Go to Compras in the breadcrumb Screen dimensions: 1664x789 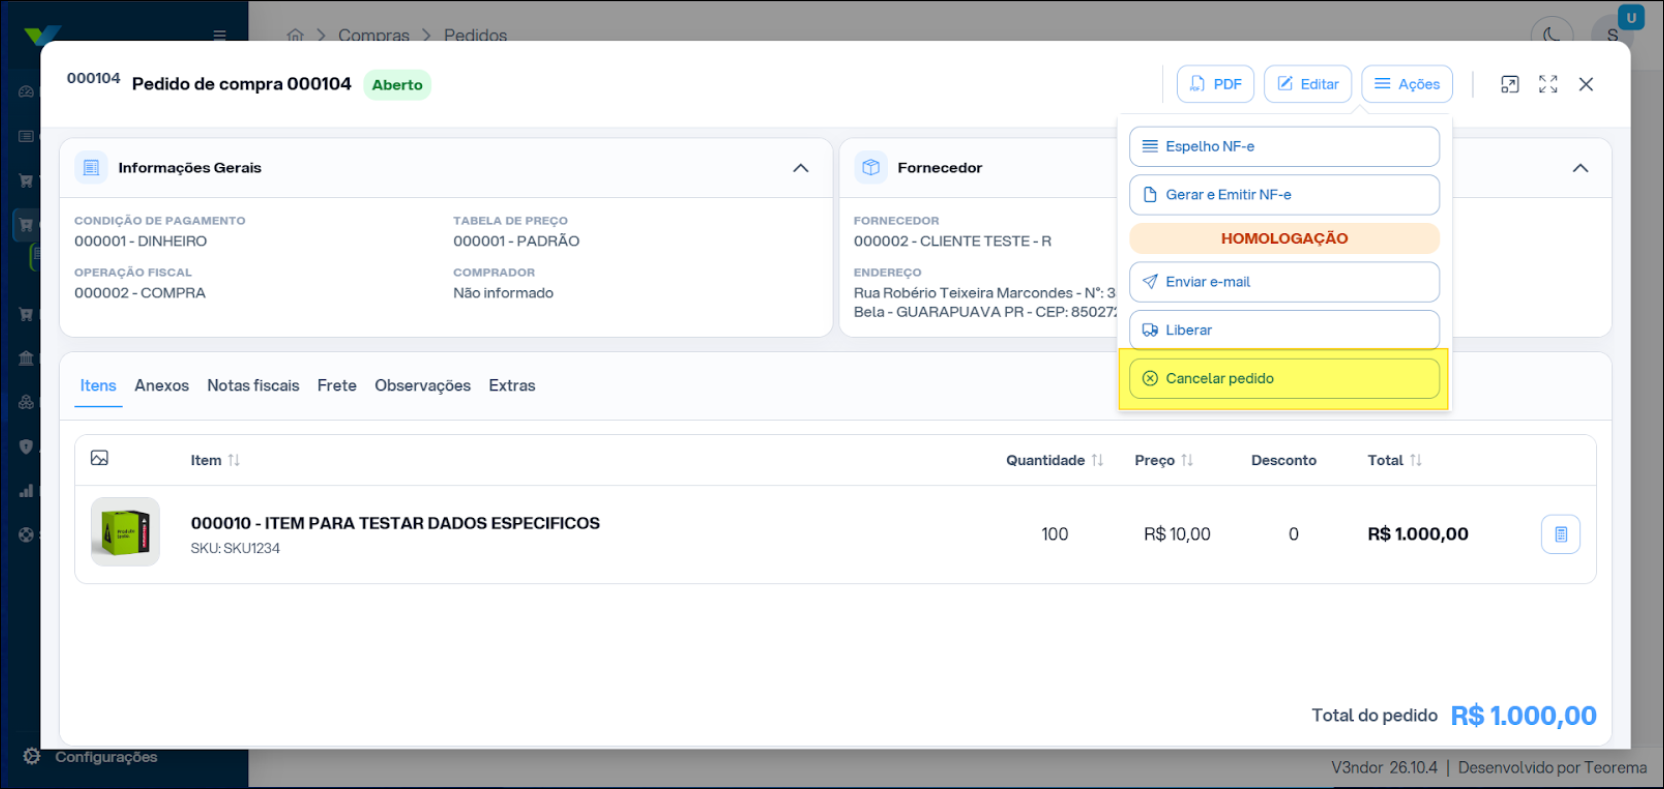tap(374, 35)
